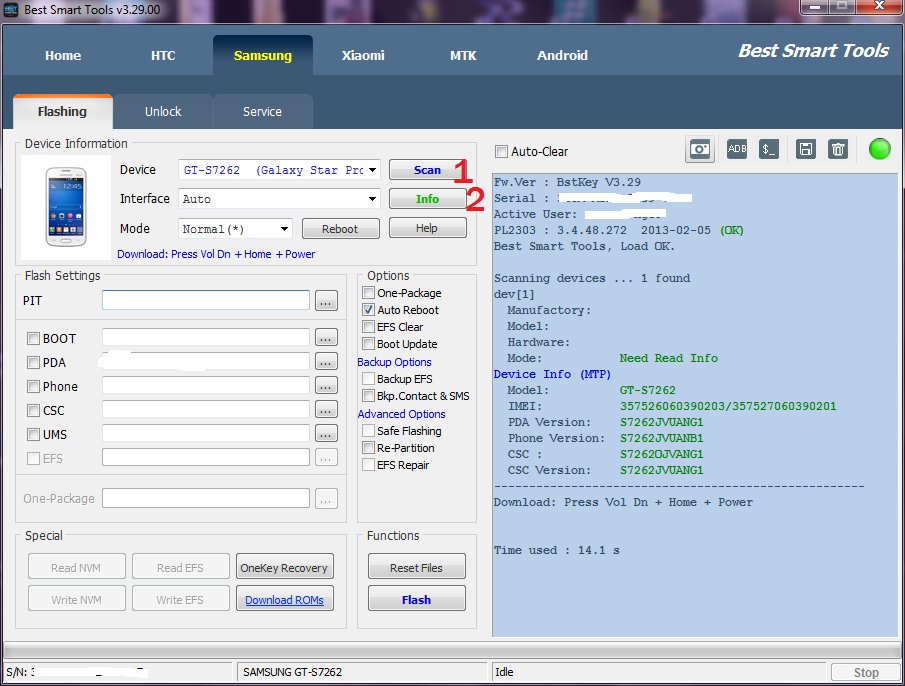Select the Samsung tab
This screenshot has height=686, width=905.
pos(263,55)
